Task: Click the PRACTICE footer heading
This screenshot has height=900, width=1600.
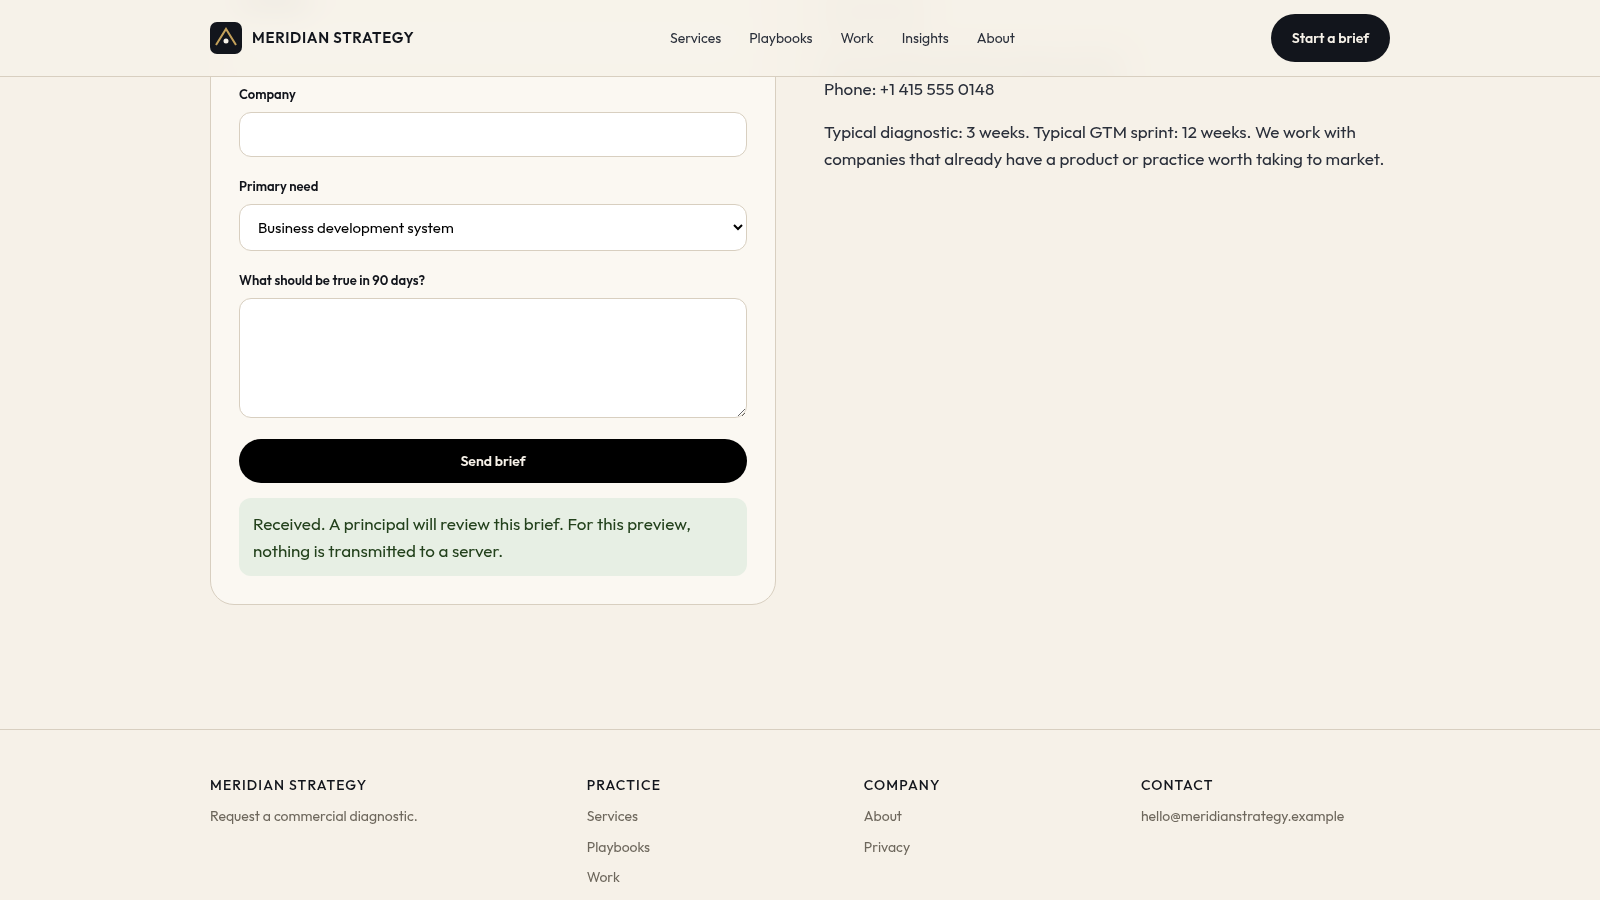Action: [624, 785]
